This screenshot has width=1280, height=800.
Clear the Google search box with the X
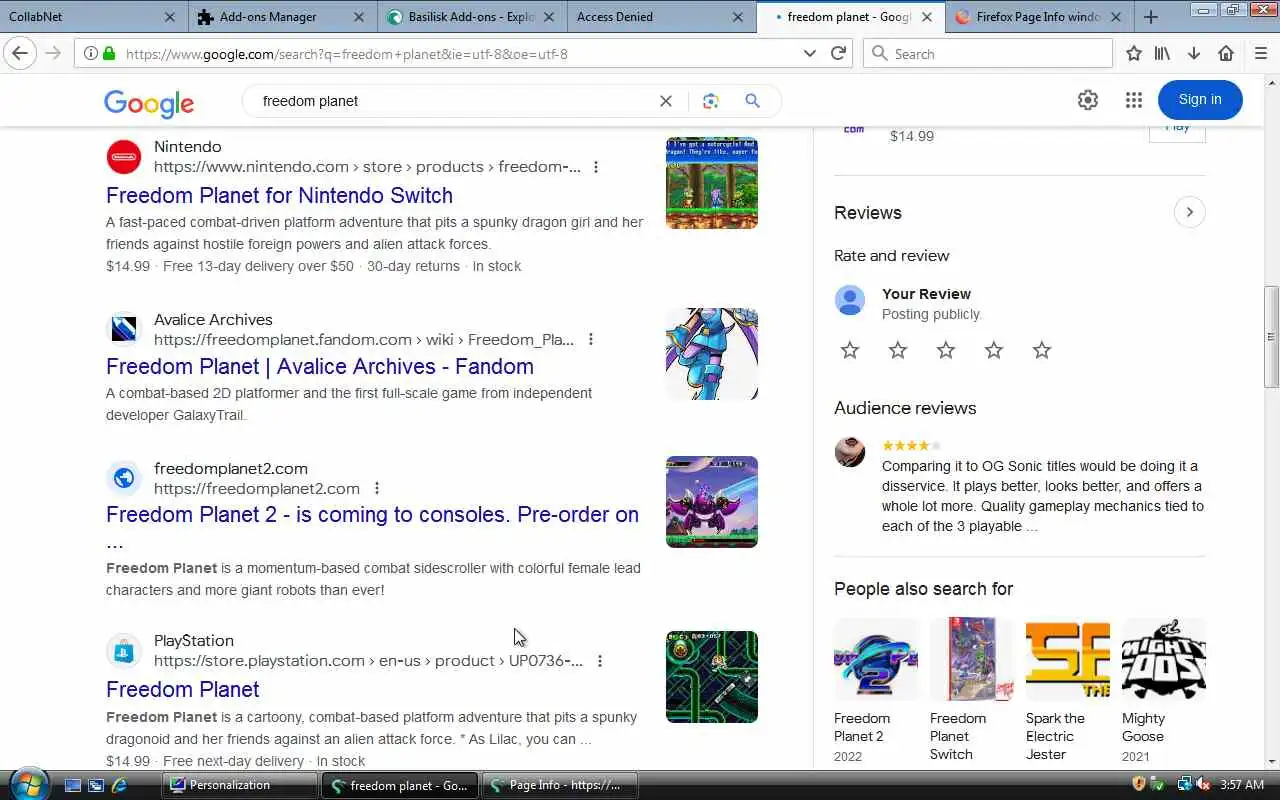coord(666,101)
